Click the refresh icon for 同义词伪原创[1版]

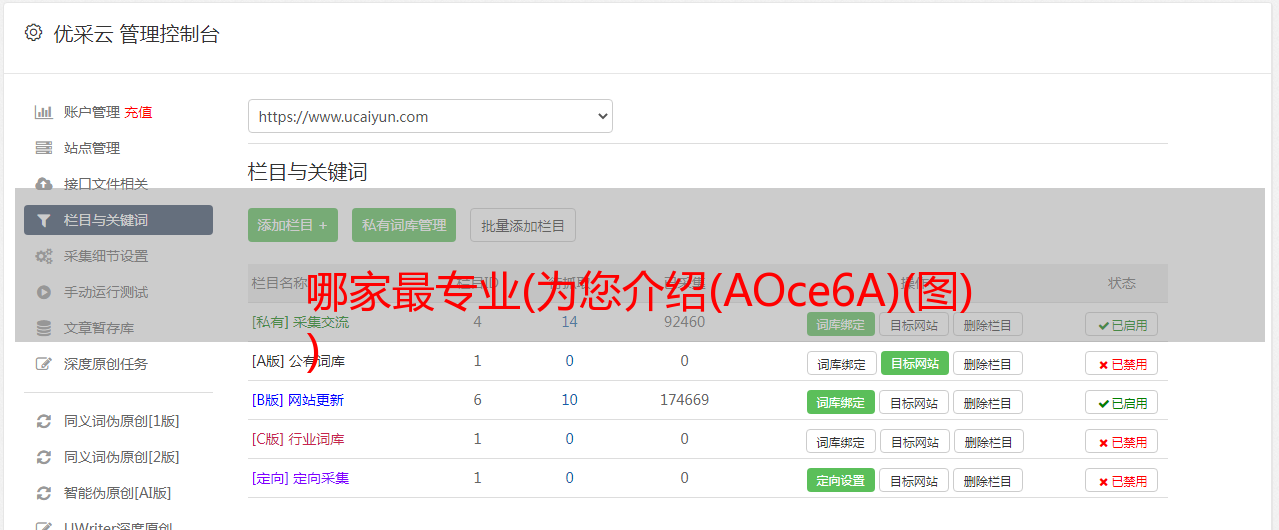click(43, 421)
